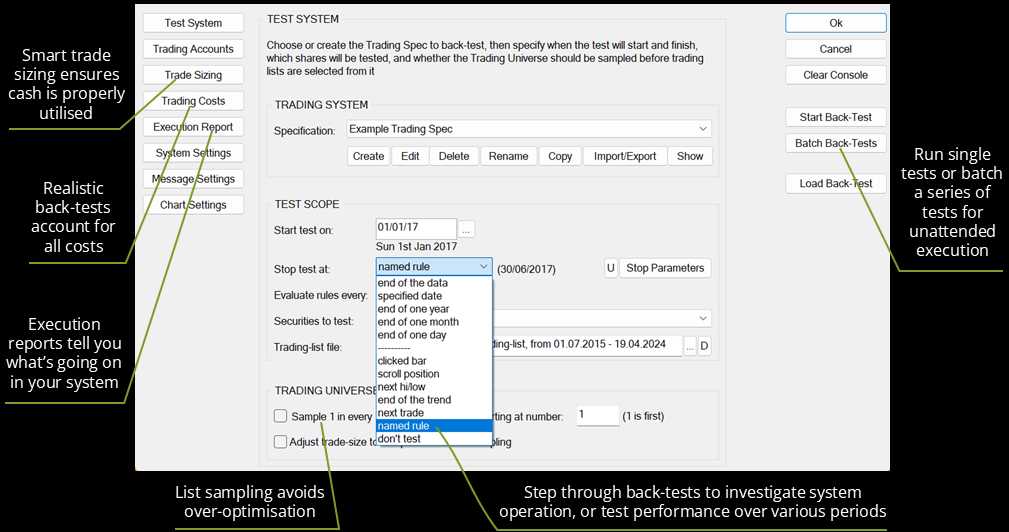Pick 'don't test' in the dropdown list
This screenshot has height=532, width=1009.
(400, 439)
